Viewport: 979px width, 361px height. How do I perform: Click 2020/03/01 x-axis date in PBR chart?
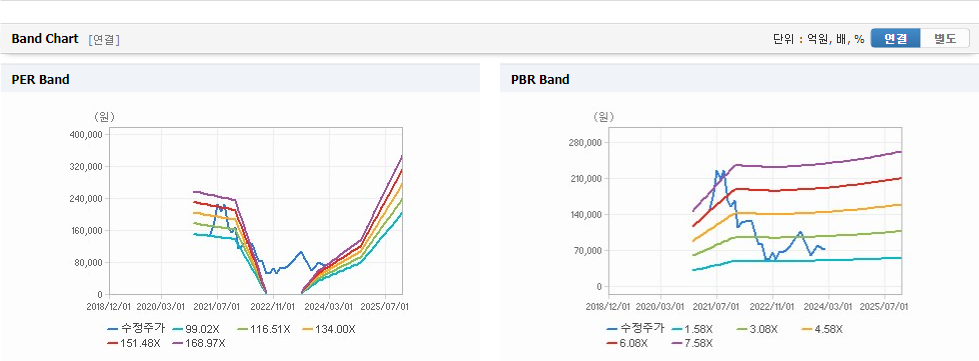tap(662, 307)
